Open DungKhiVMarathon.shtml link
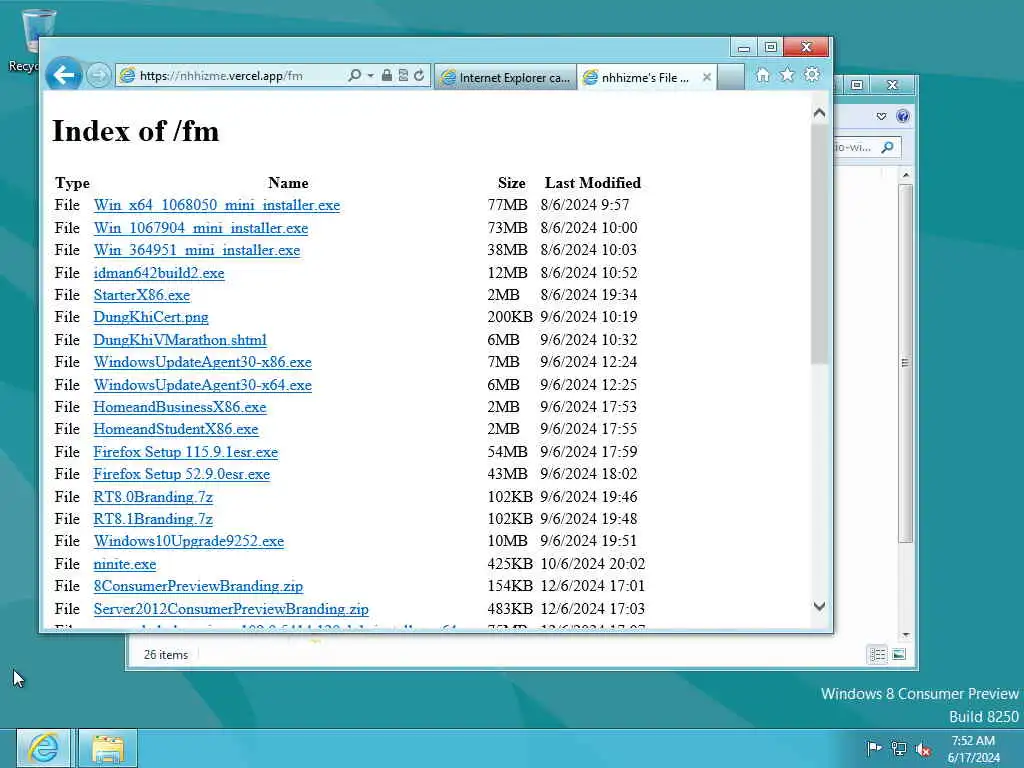The width and height of the screenshot is (1024, 768). (x=180, y=340)
